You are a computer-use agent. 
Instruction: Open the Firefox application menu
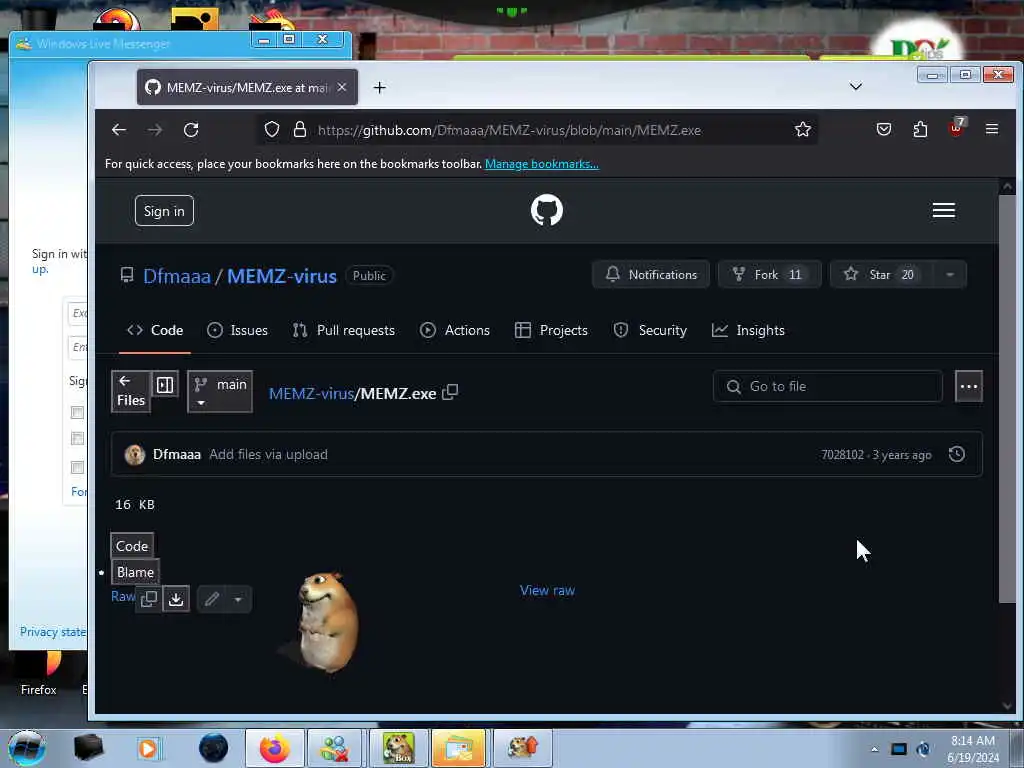pos(992,129)
